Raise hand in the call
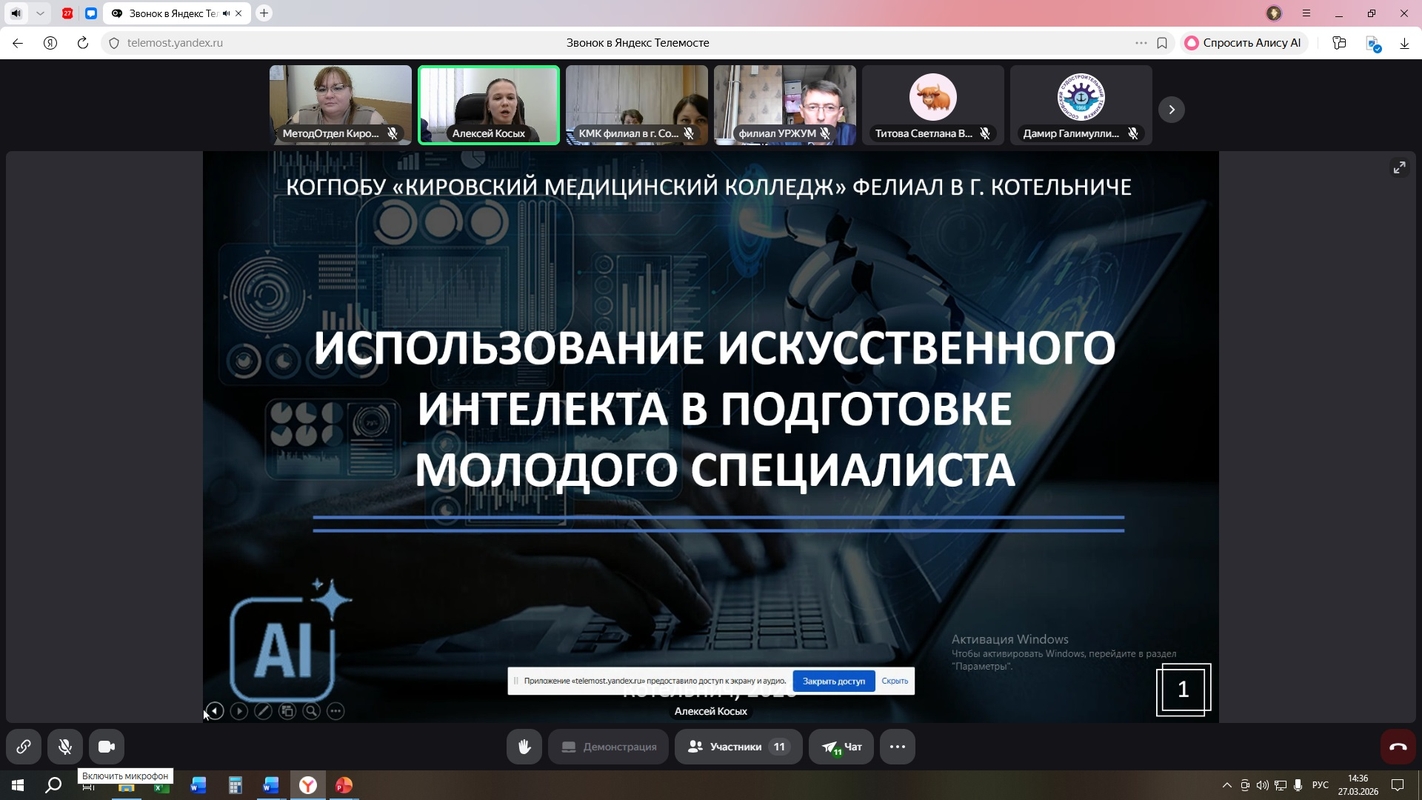 [524, 747]
